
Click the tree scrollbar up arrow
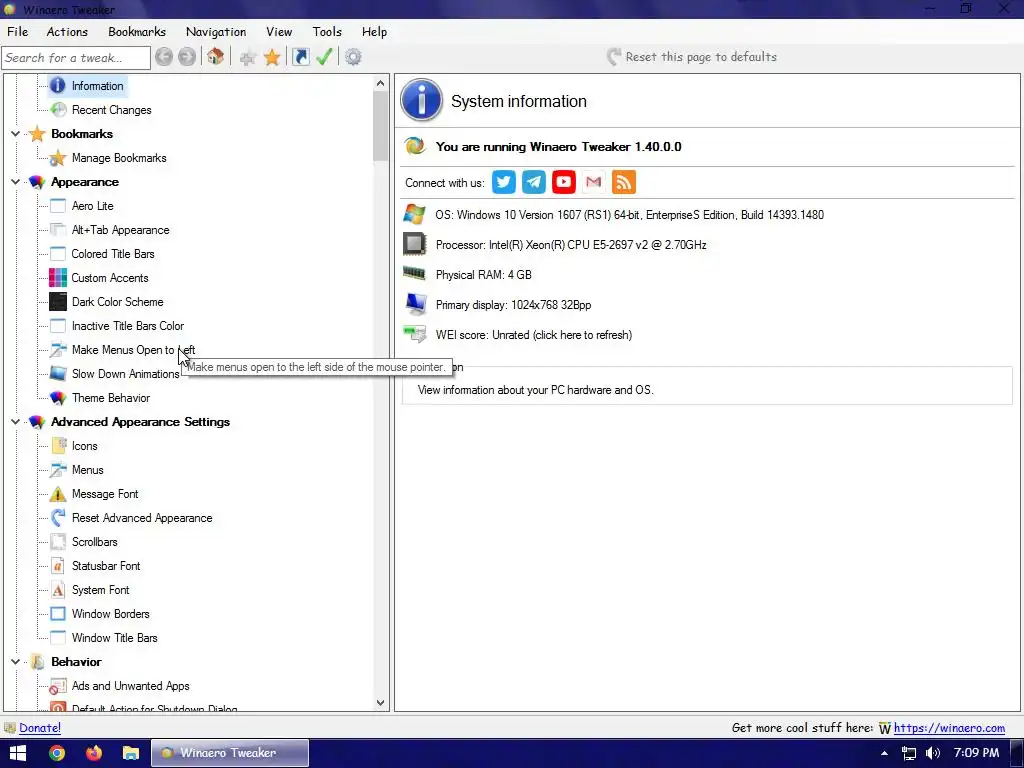(380, 83)
